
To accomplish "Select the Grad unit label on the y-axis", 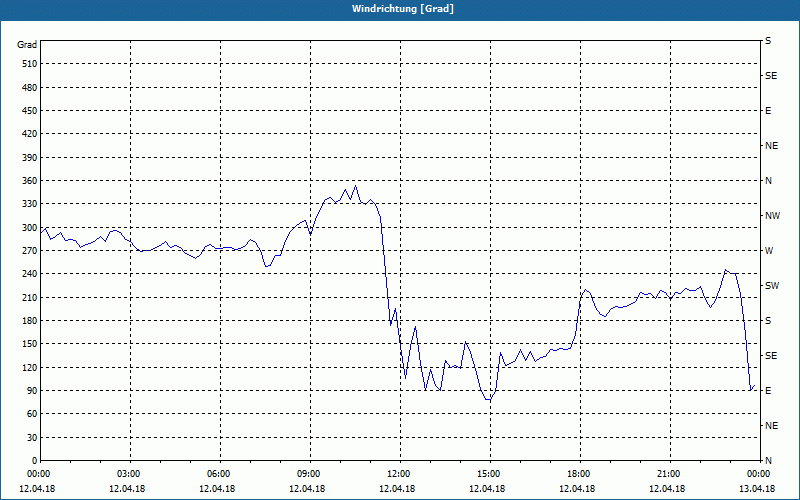I will (27, 45).
